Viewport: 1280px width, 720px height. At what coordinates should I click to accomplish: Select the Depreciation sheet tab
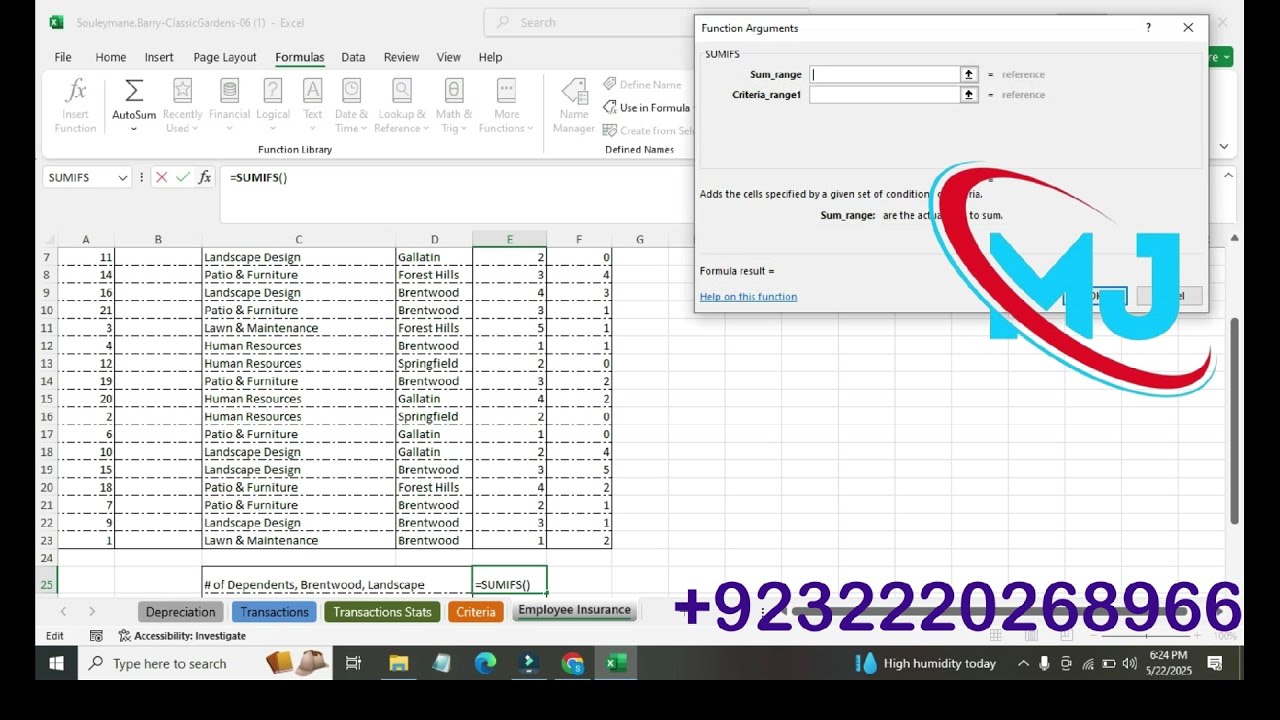pyautogui.click(x=180, y=612)
